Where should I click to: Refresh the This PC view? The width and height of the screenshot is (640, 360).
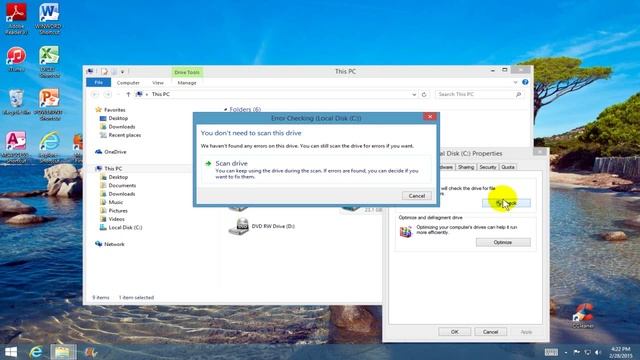coord(424,94)
